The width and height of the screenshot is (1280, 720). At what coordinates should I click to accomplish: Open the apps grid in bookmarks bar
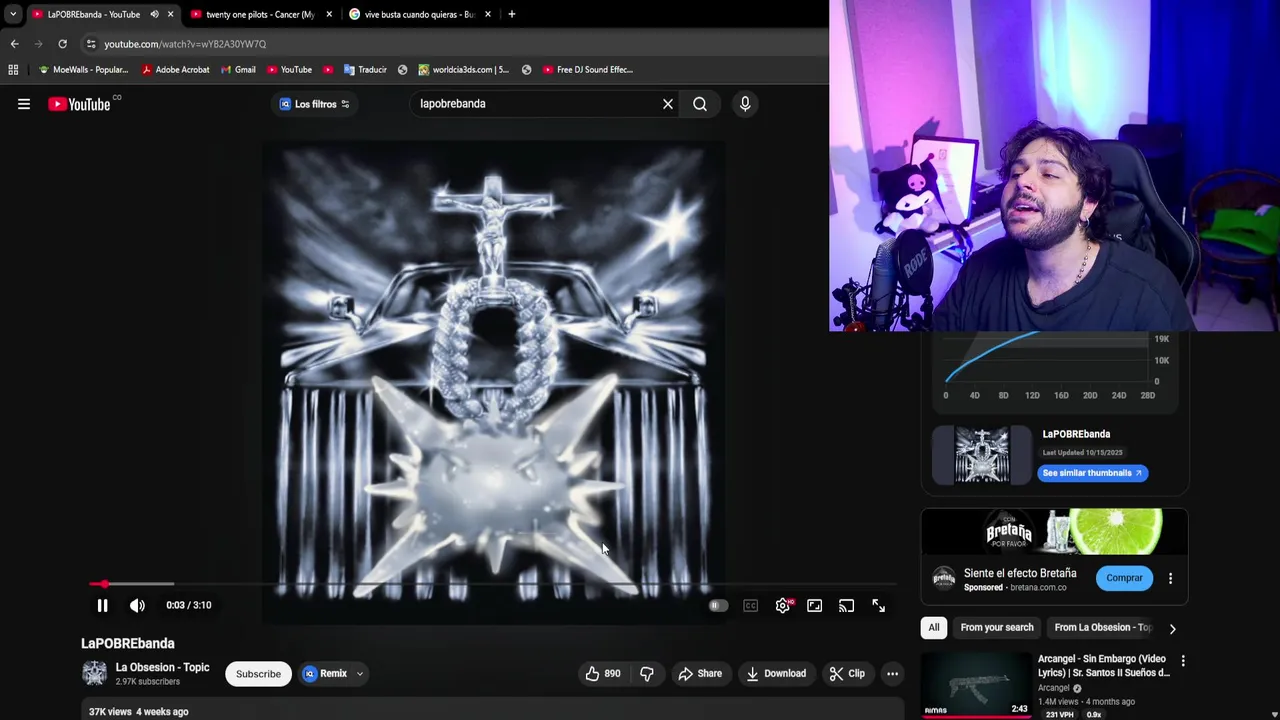pyautogui.click(x=13, y=70)
